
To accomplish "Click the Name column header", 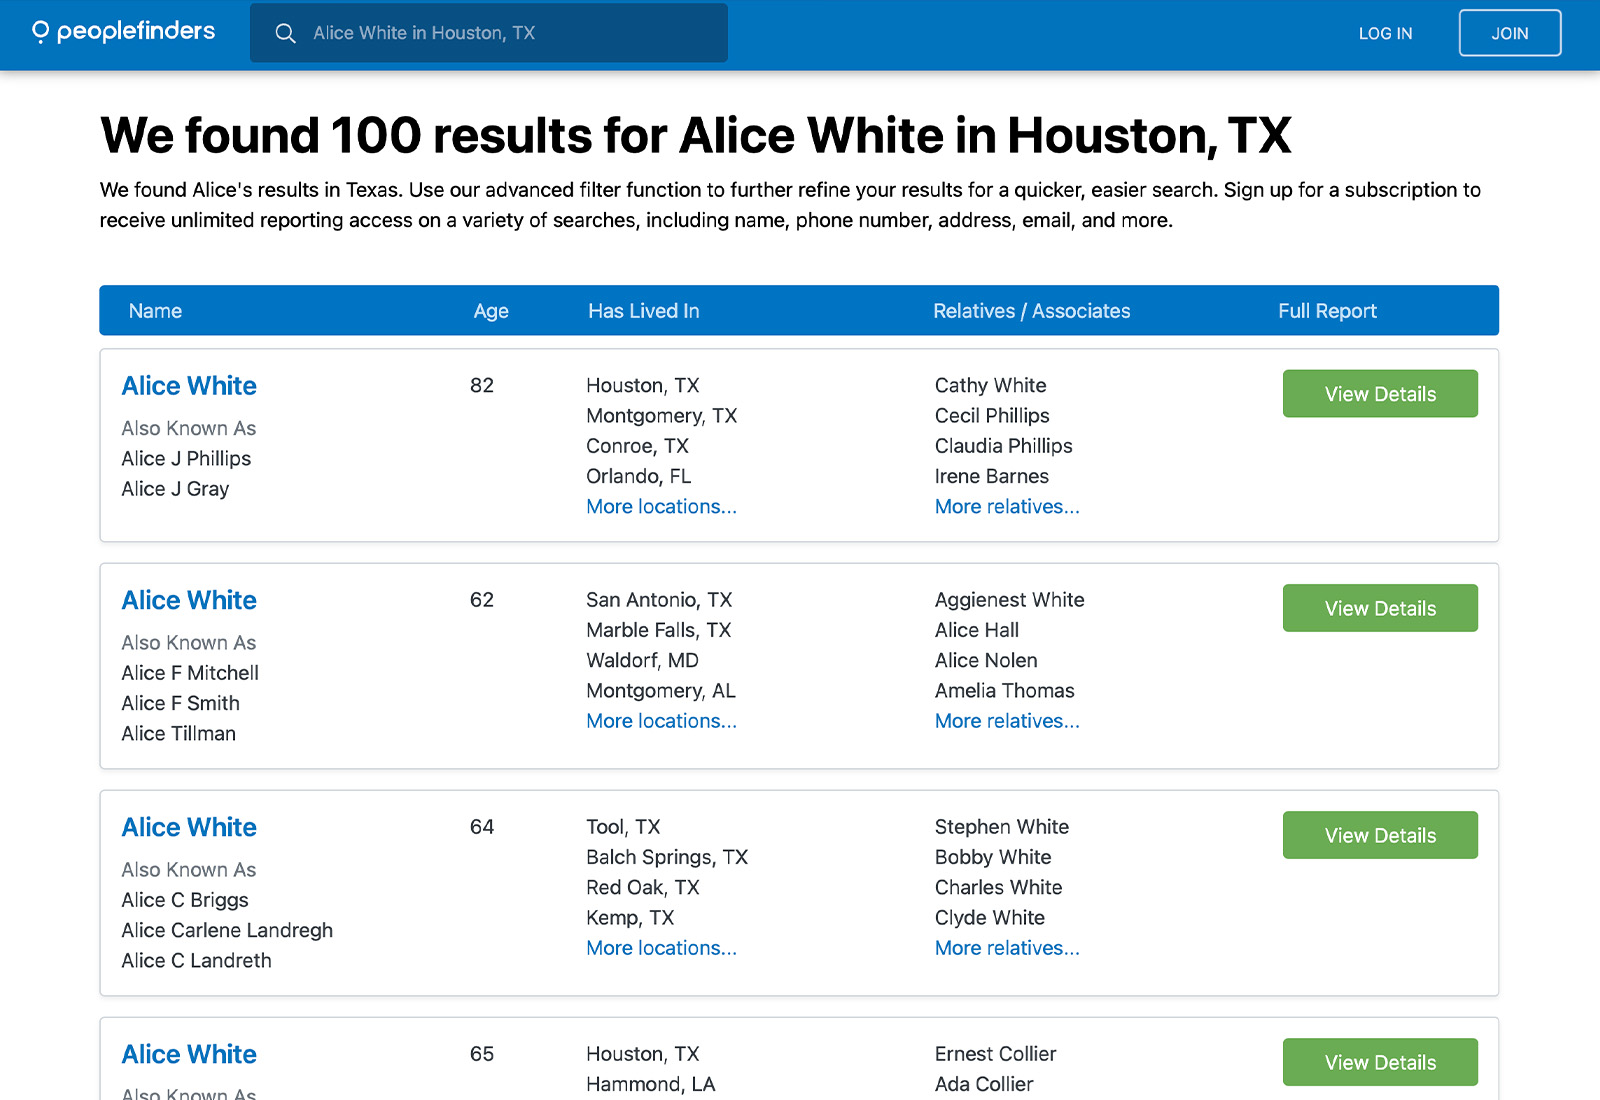I will (155, 311).
